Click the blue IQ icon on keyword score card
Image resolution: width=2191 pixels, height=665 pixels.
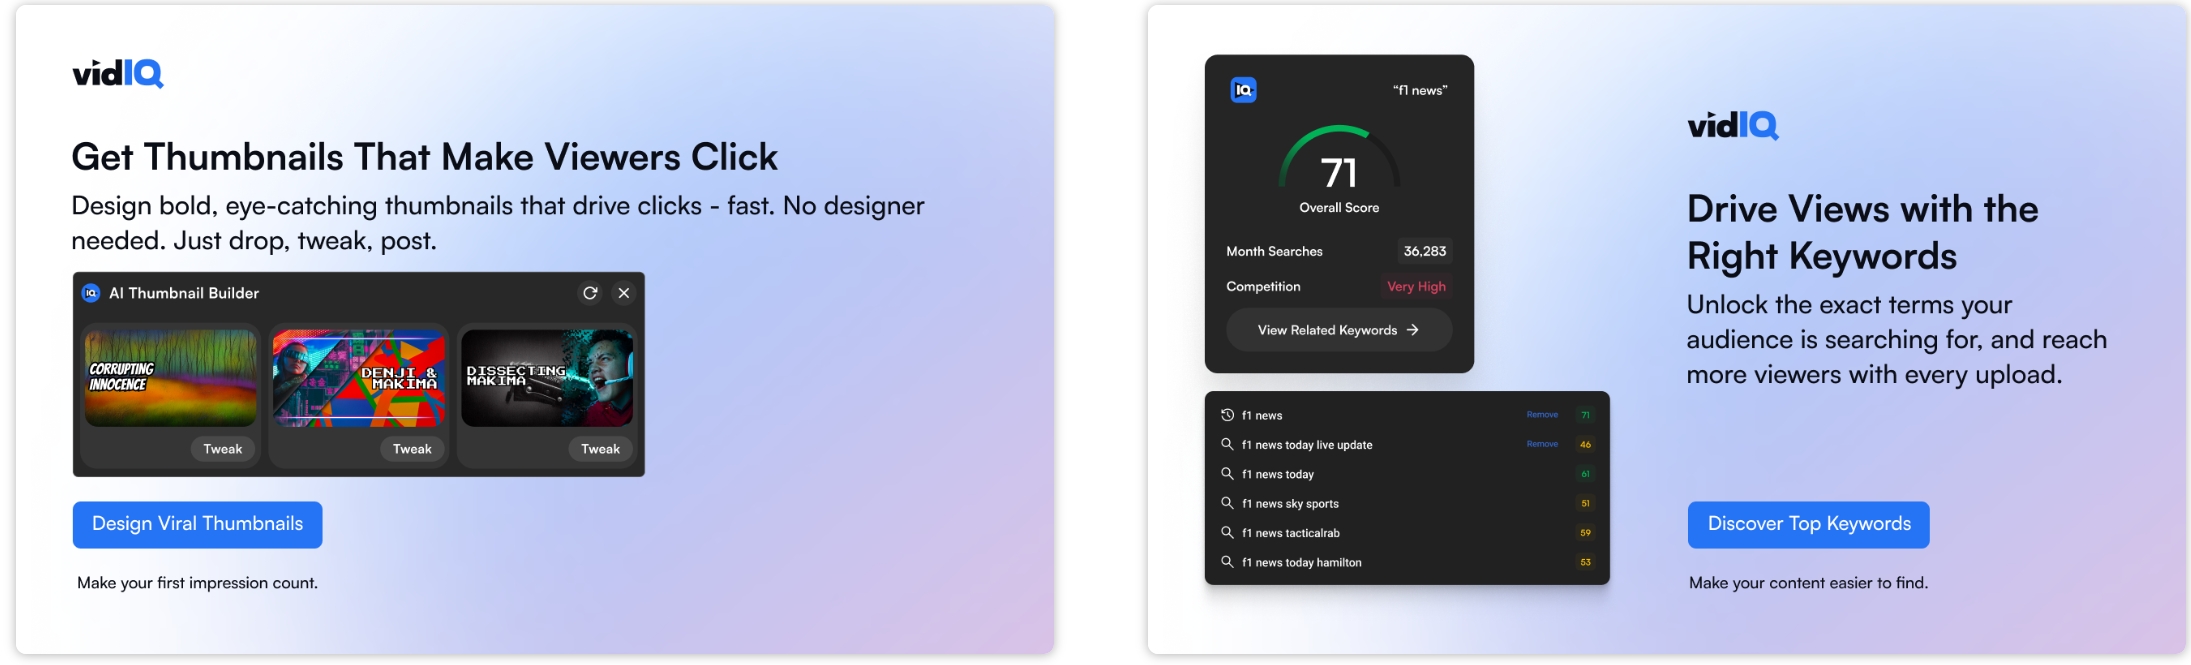pyautogui.click(x=1243, y=90)
